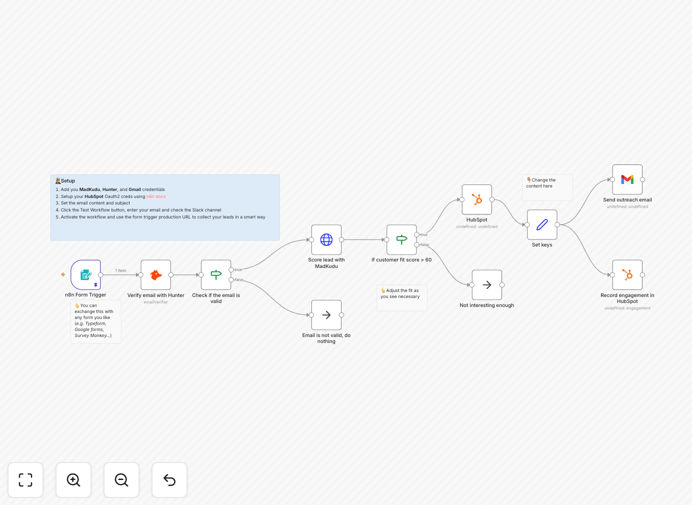Open the If customer fit score node
Viewport: 692px width, 505px height.
[402, 240]
